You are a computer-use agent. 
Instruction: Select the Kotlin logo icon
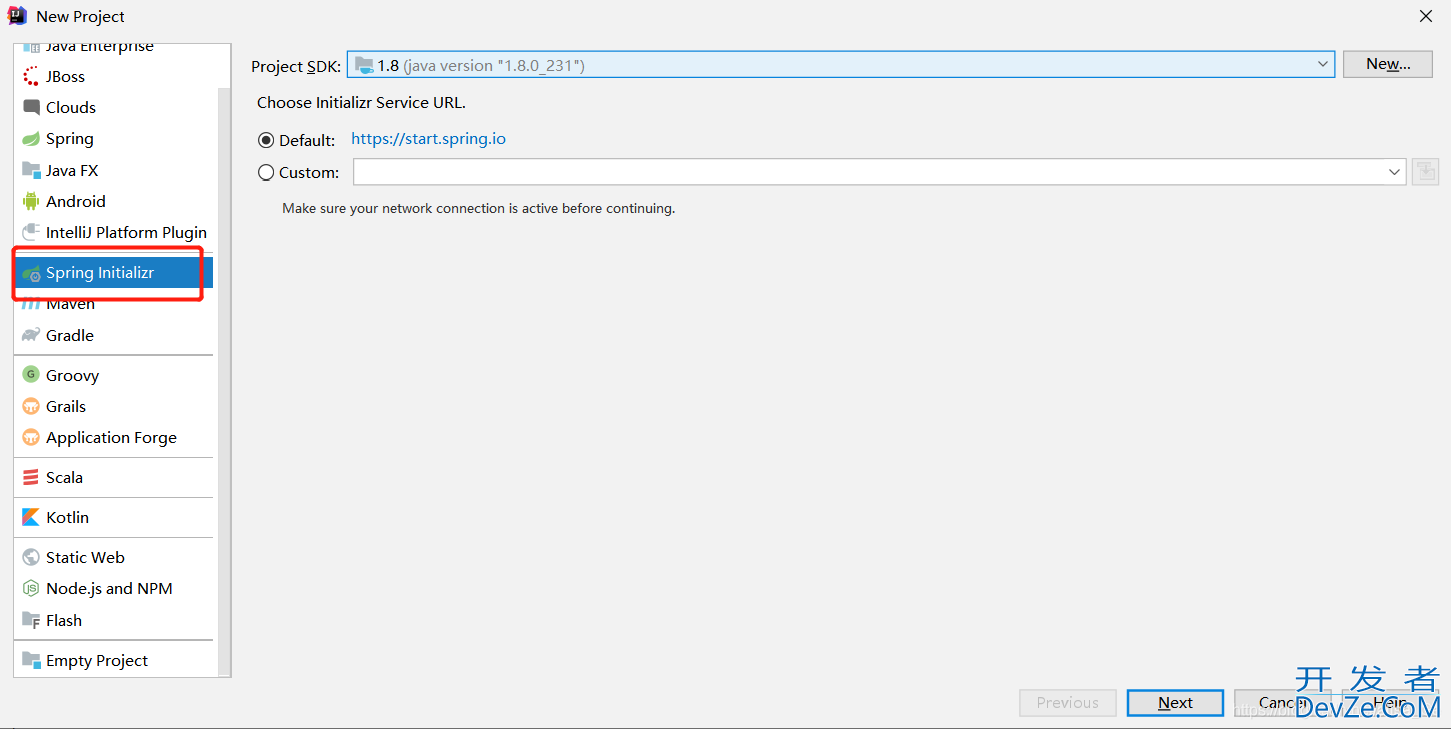(x=31, y=517)
